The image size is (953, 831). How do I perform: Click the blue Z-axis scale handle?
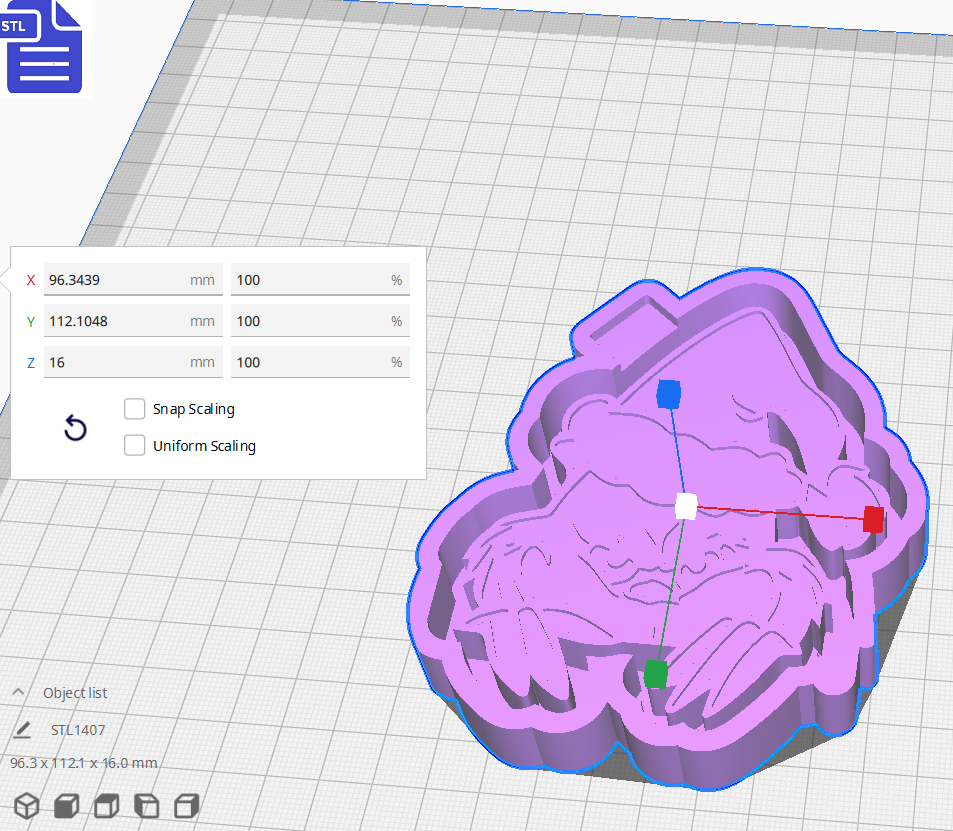(x=667, y=395)
